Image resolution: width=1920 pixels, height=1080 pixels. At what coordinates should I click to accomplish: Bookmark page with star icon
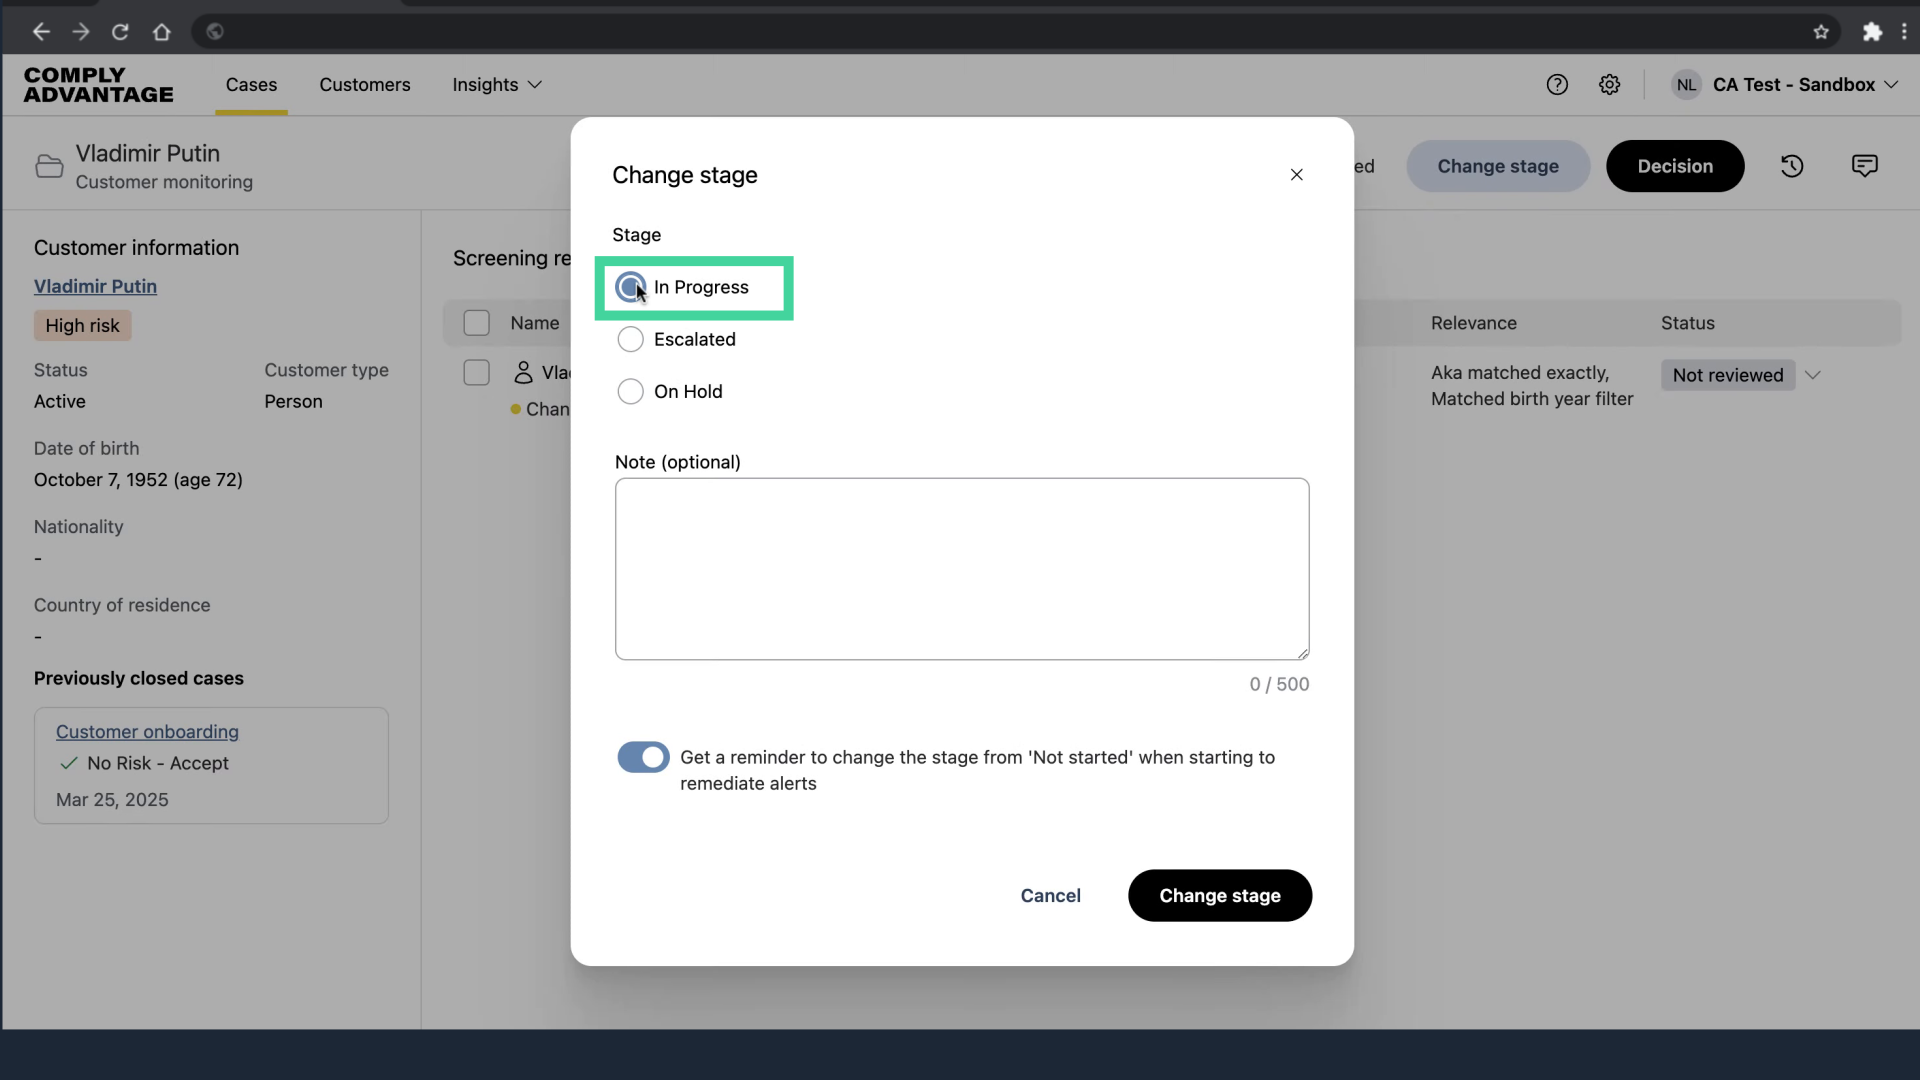click(x=1821, y=32)
